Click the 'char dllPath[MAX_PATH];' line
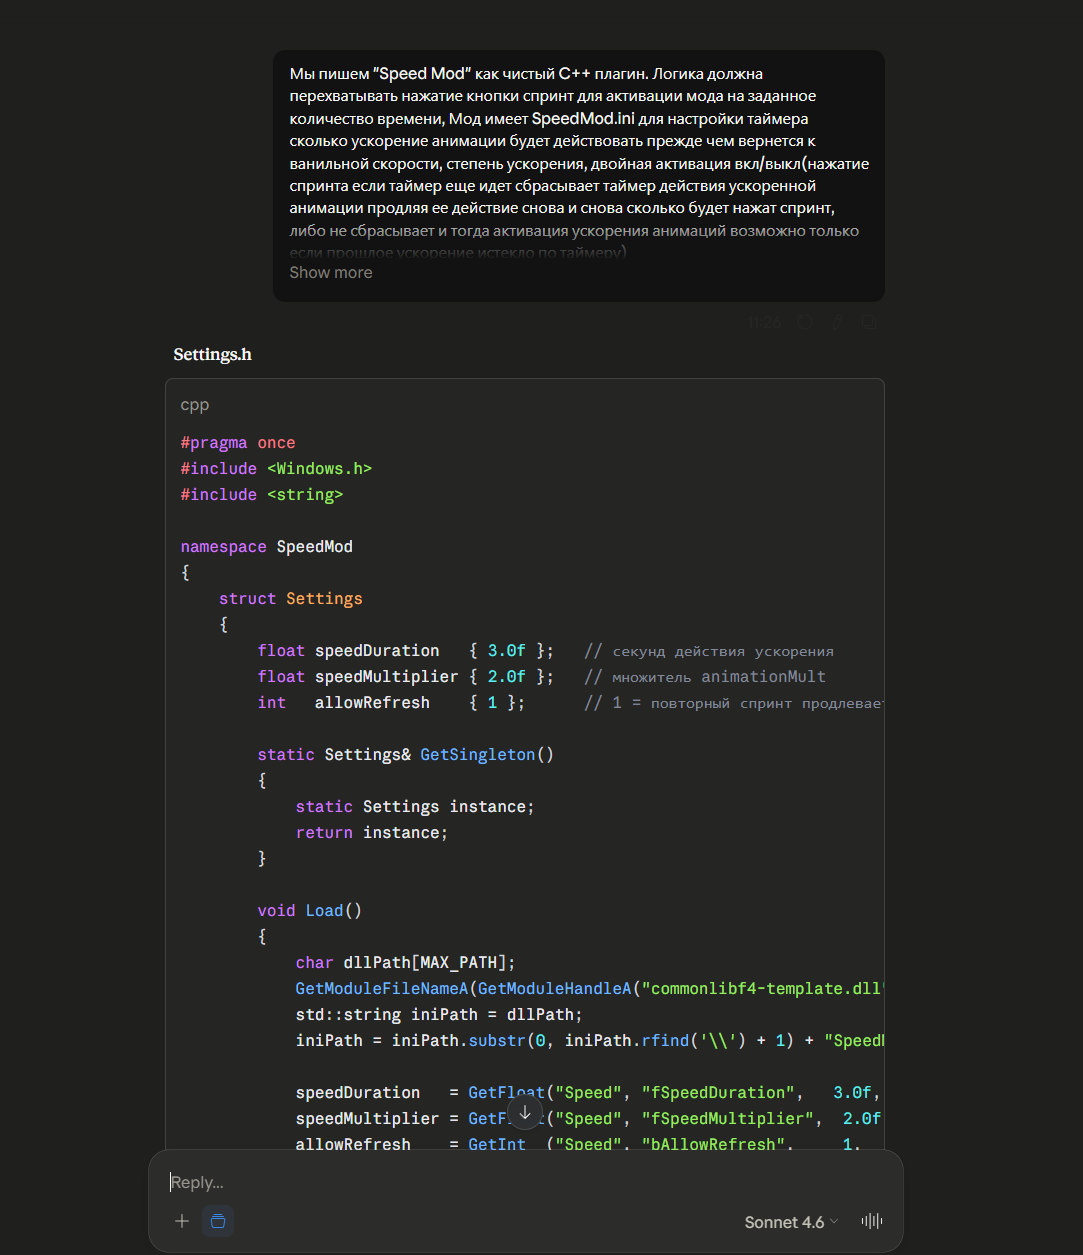Image resolution: width=1083 pixels, height=1255 pixels. pyautogui.click(x=405, y=963)
